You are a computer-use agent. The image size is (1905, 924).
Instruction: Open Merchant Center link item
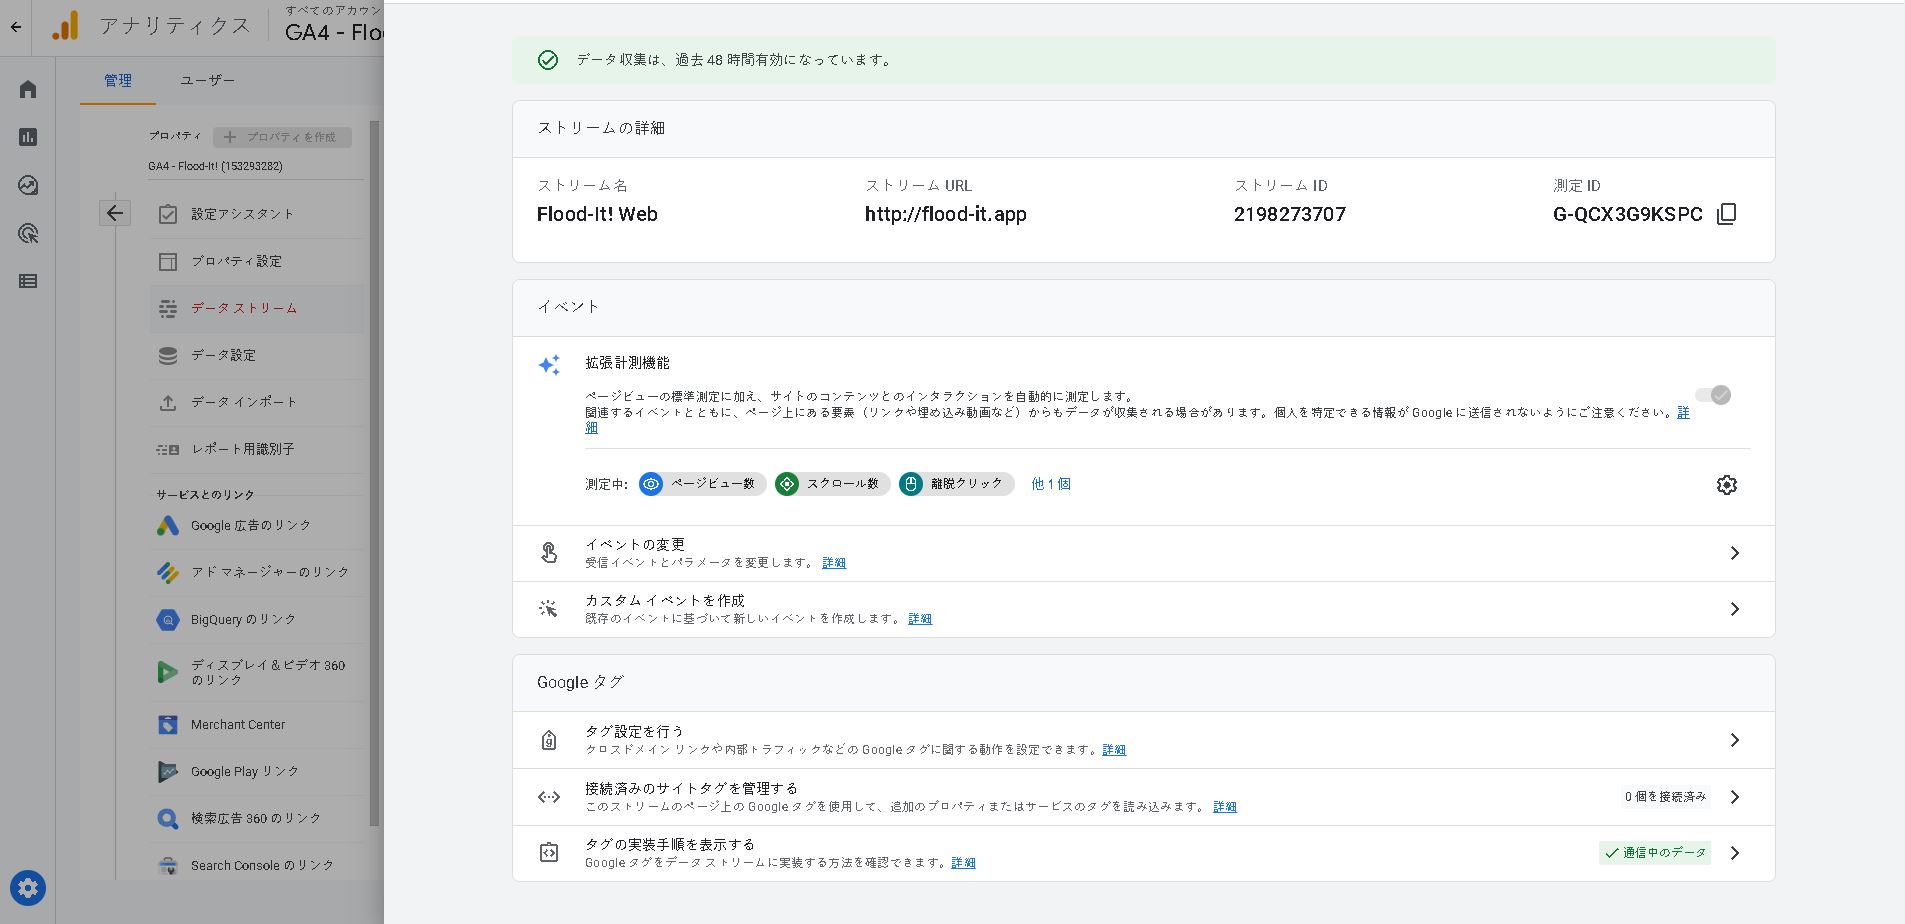(257, 724)
